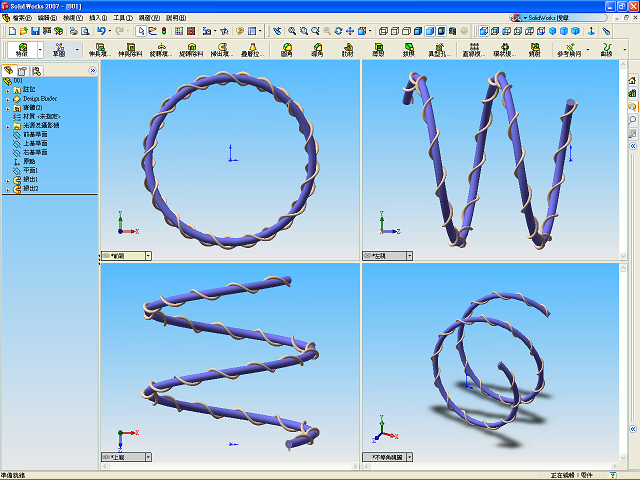Switch to Wireframe display style
The height and width of the screenshot is (480, 640).
point(383,31)
